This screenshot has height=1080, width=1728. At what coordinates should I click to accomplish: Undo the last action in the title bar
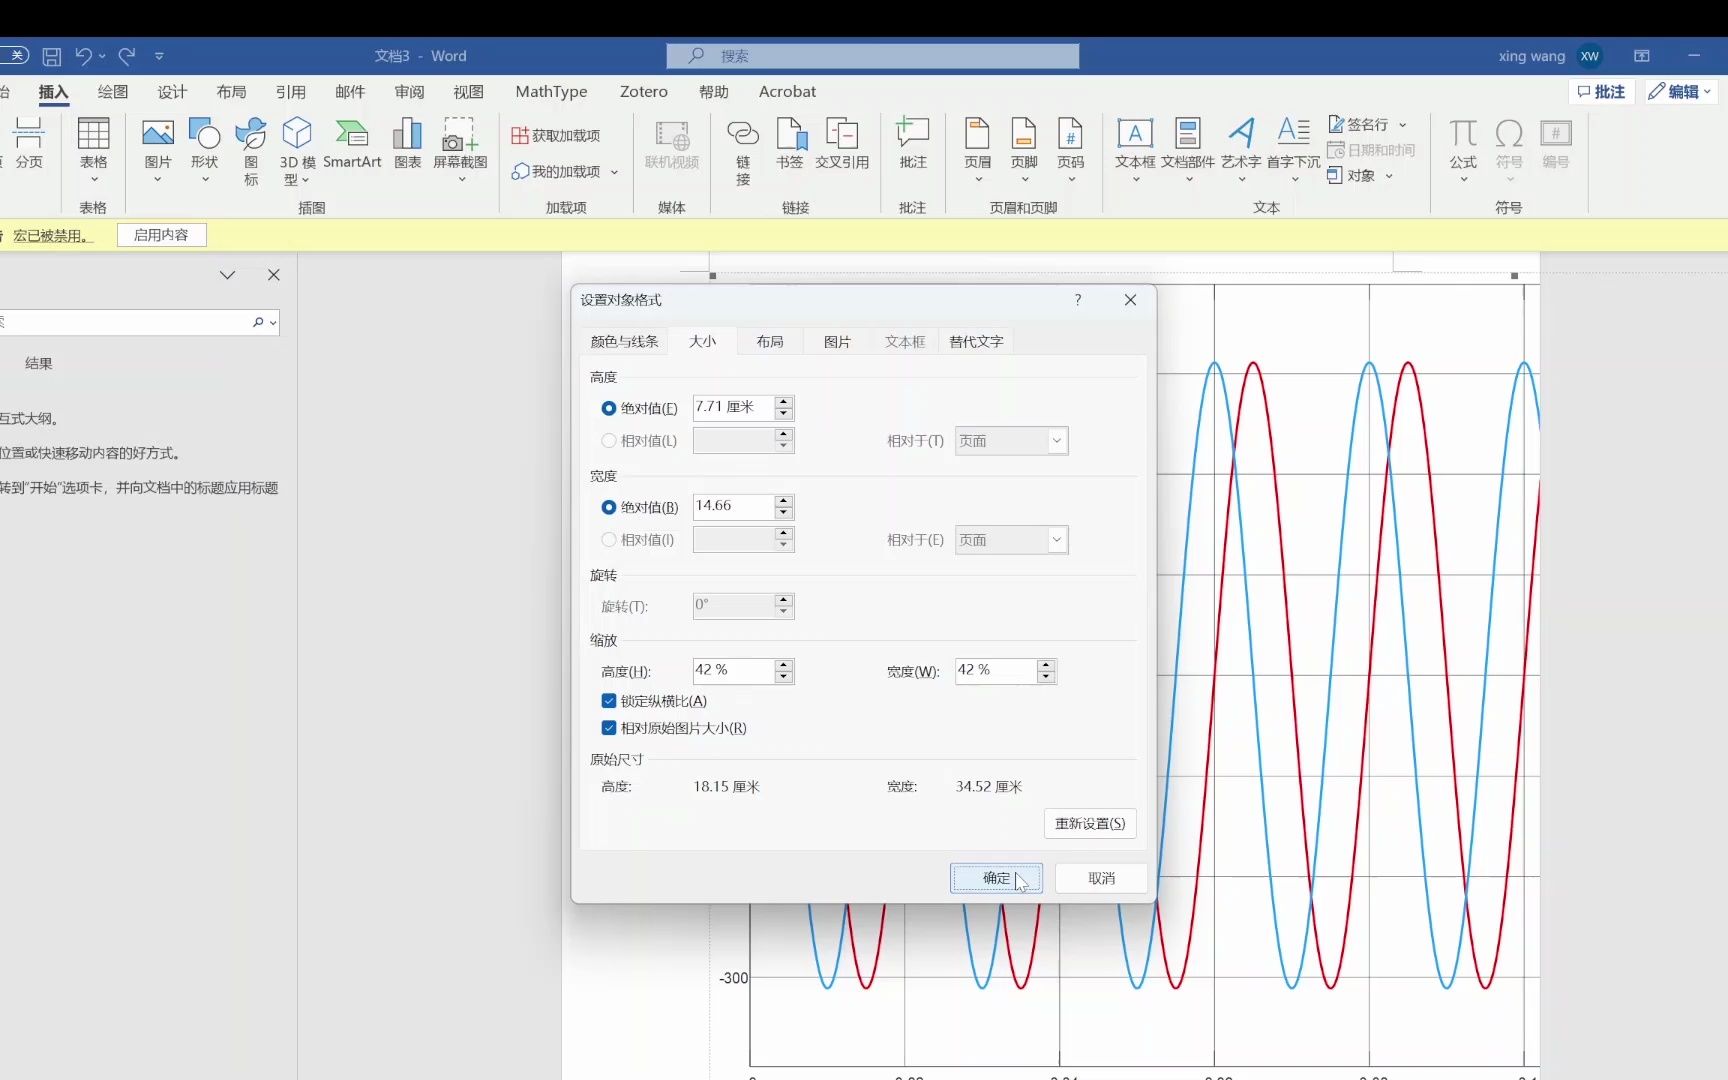point(84,56)
